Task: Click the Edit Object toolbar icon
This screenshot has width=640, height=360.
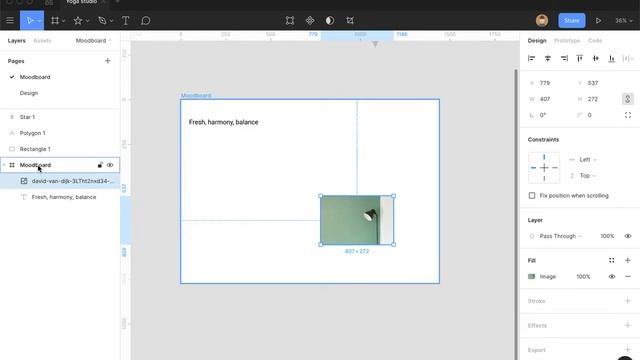Action: click(290, 20)
